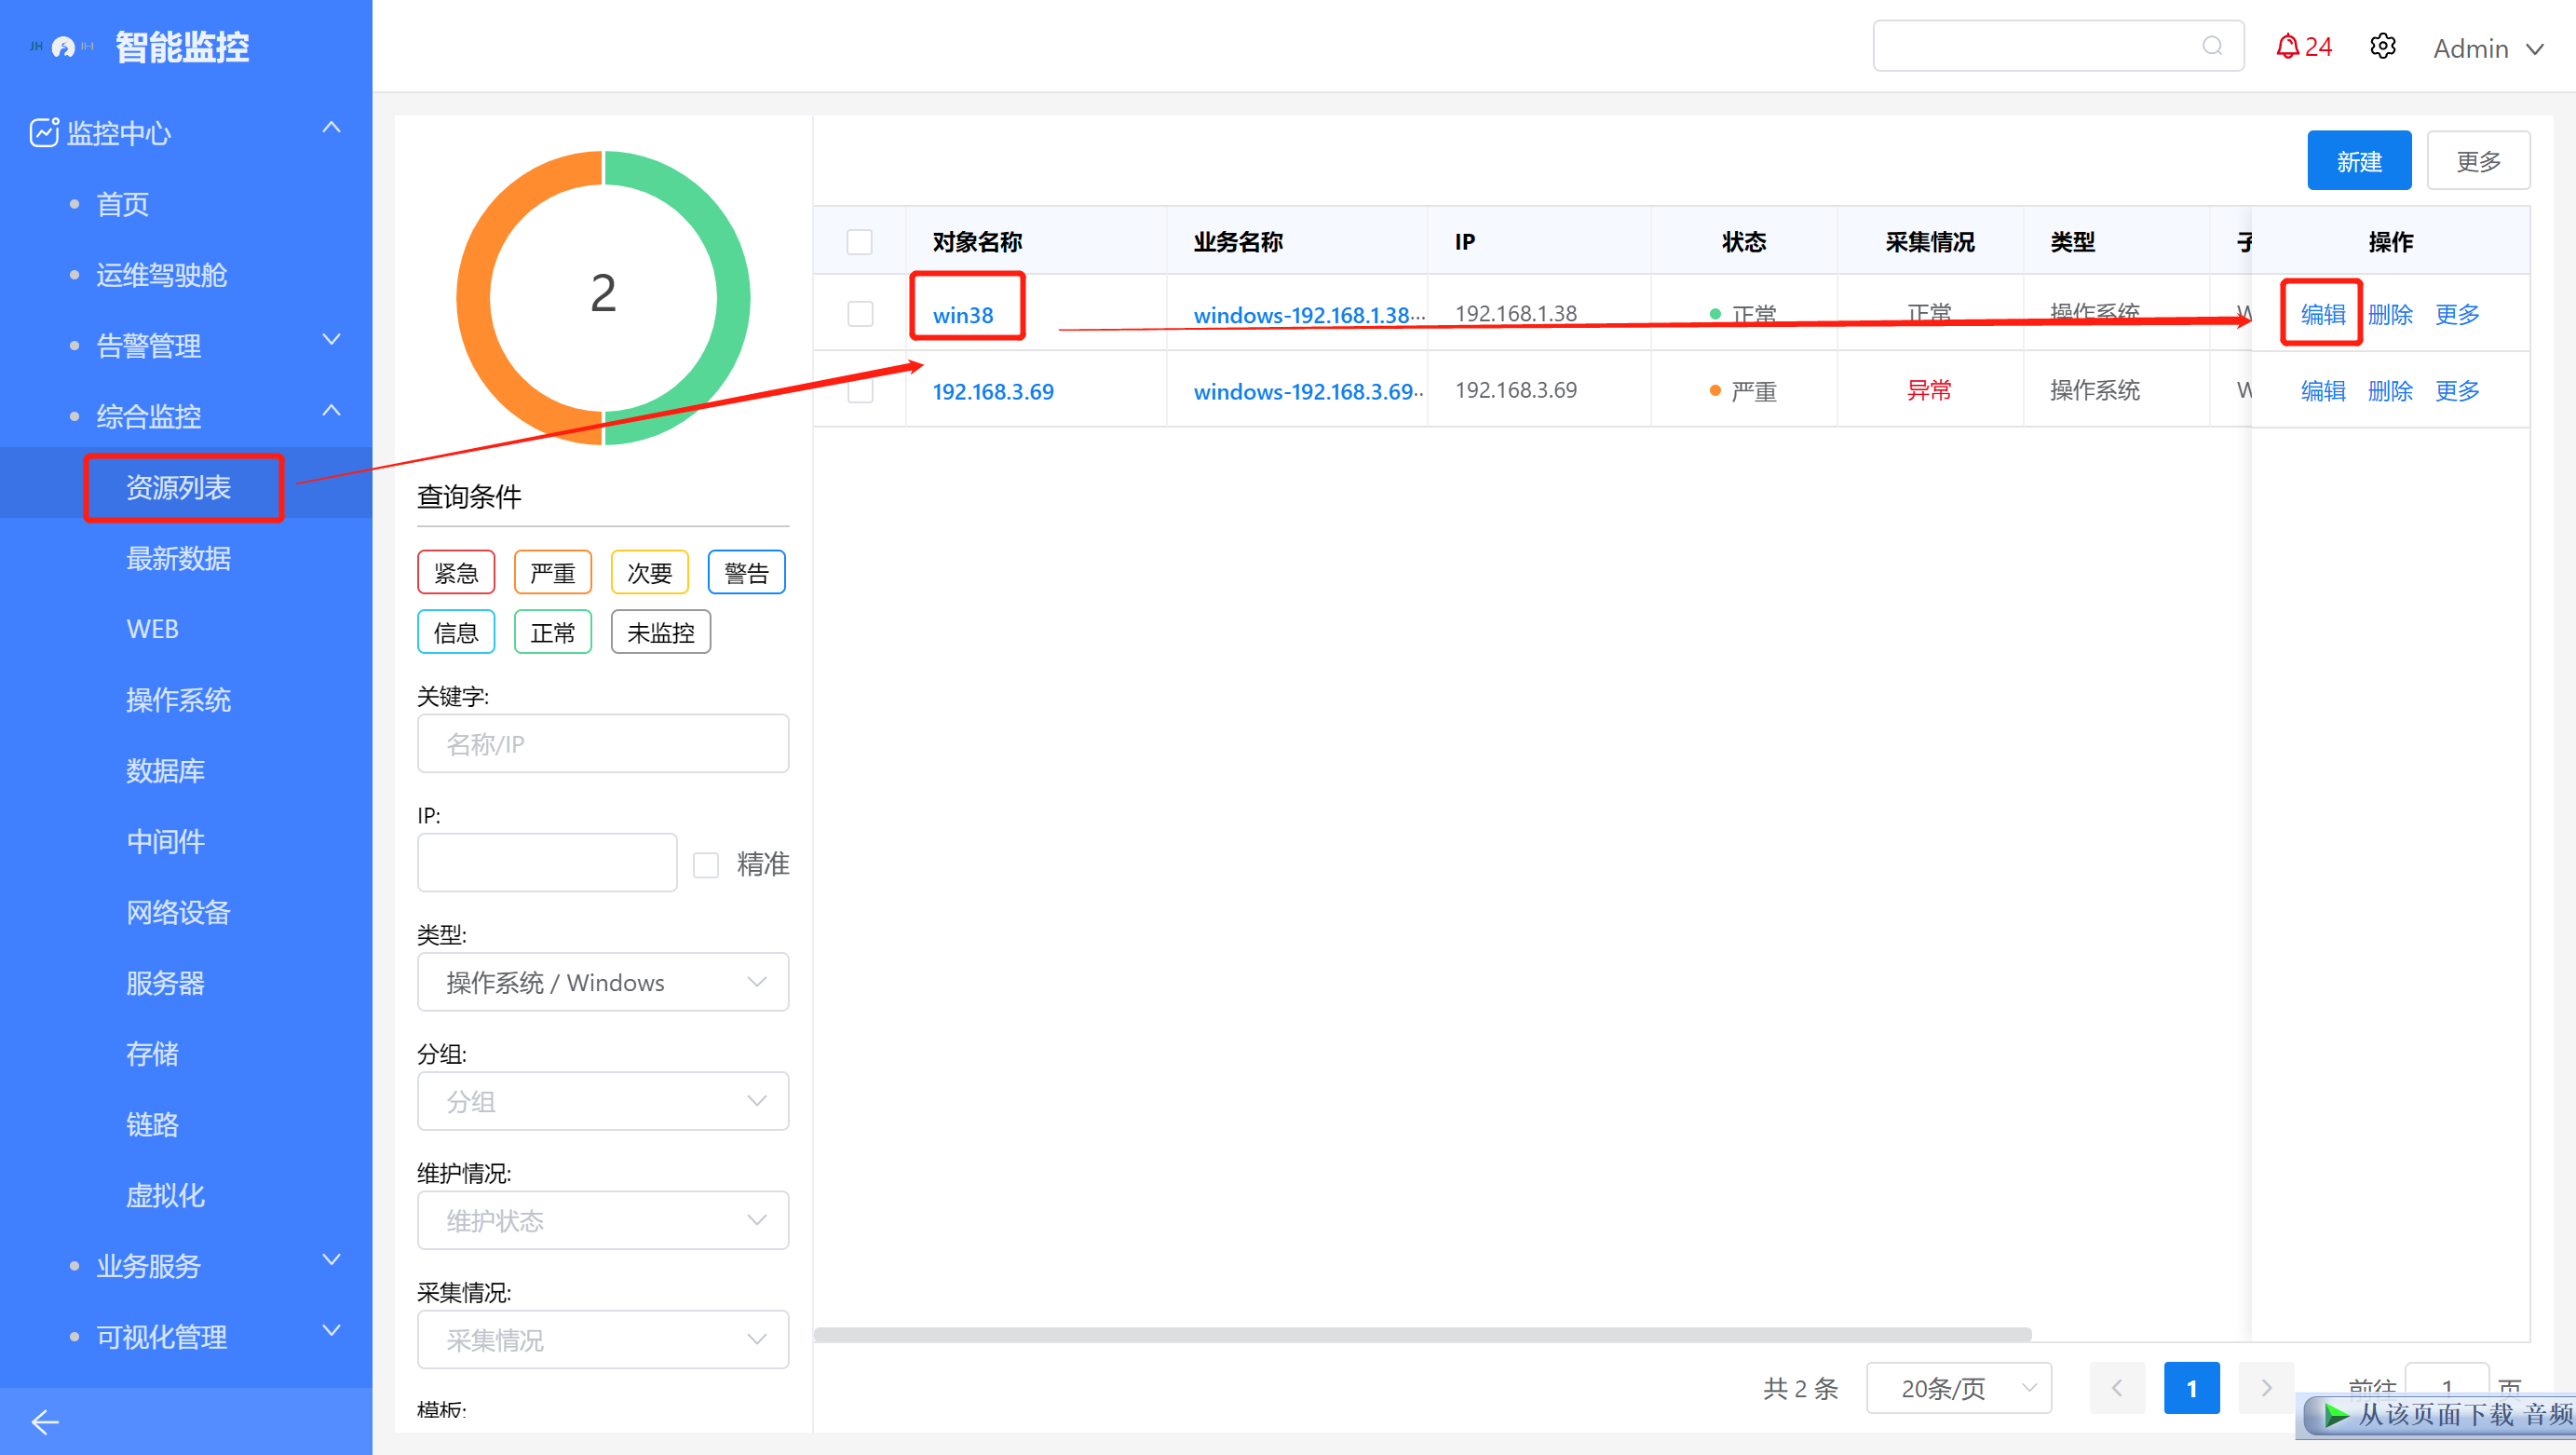Screen dimensions: 2576x1455
Task: Open the 192.168.3.69 object name link
Action: 993,391
